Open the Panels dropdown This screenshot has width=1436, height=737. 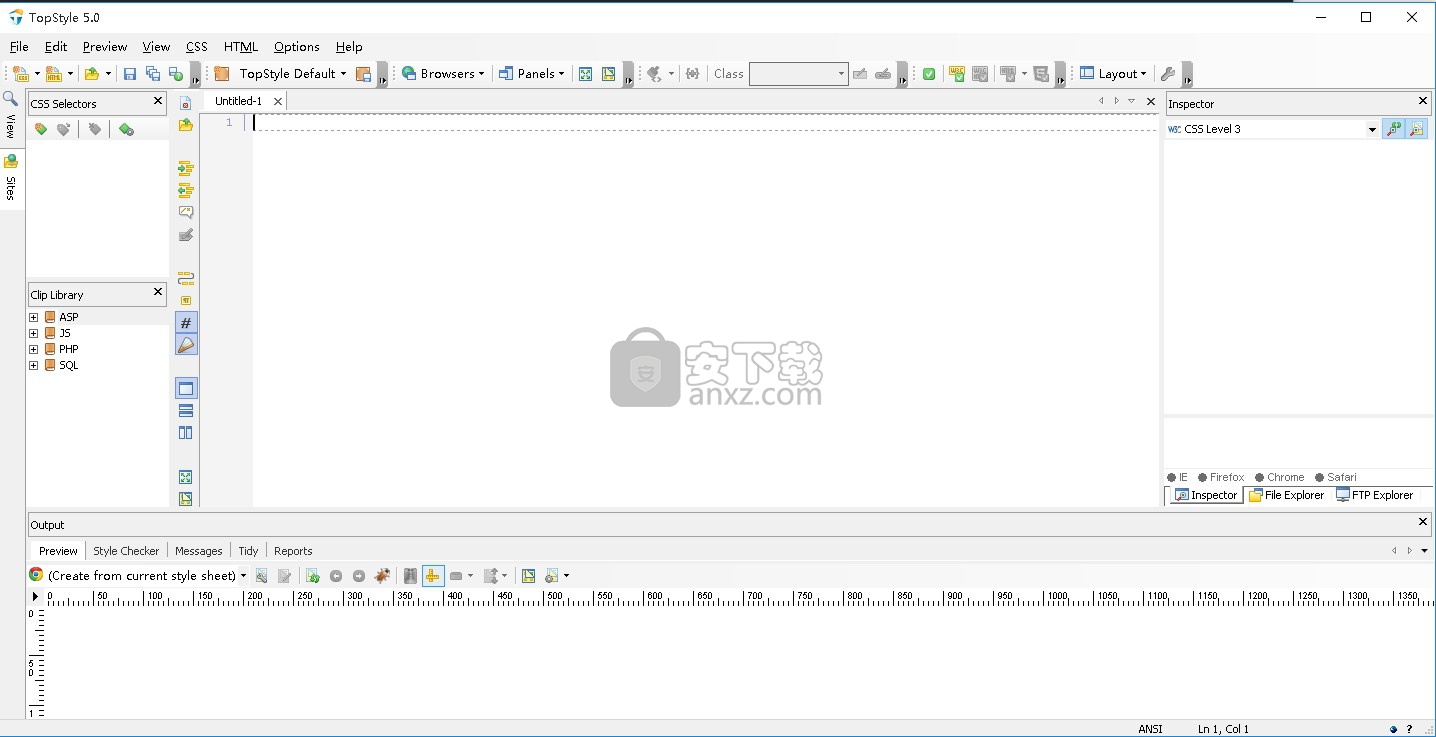pos(531,73)
